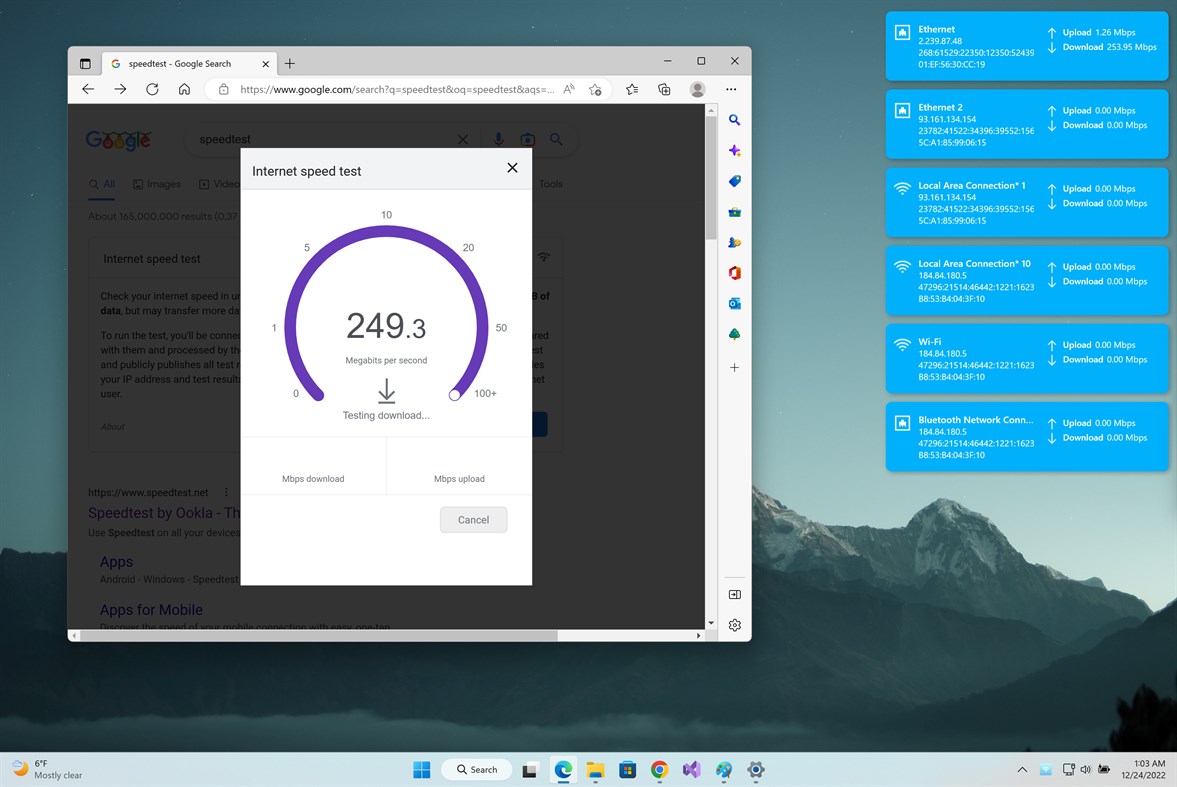Open the browser profile avatar

[x=697, y=89]
